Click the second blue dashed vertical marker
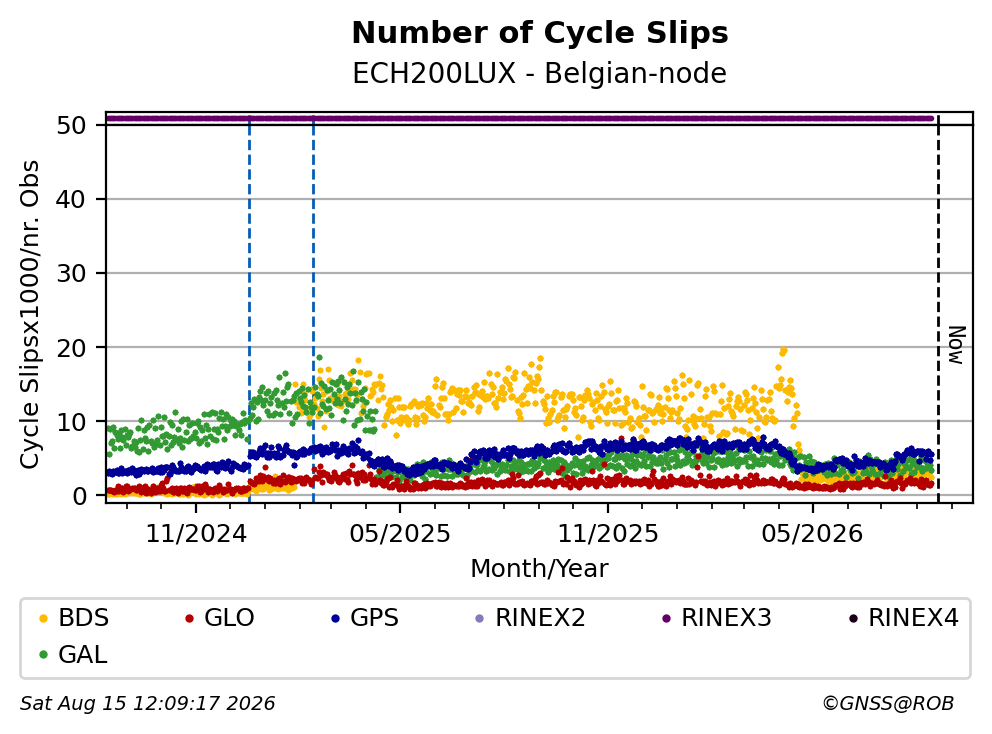This screenshot has height=734, width=992. [313, 307]
